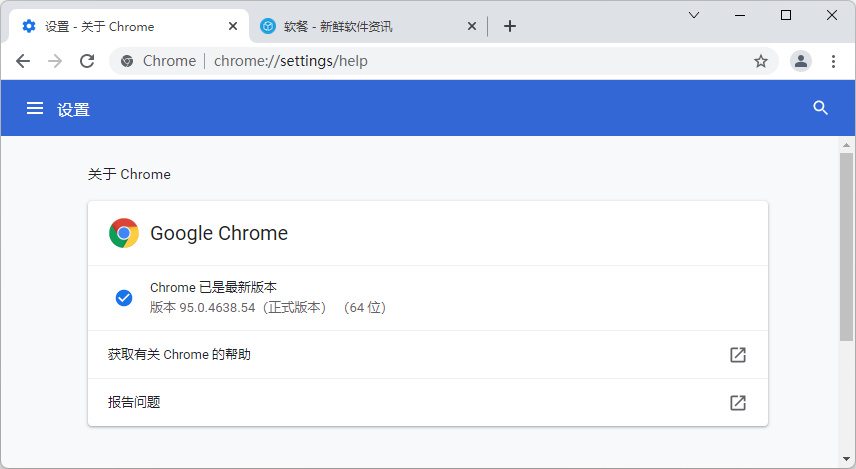Screen dimensions: 856x469
Task: Click the Chrome site info icon in address bar
Action: [x=127, y=61]
